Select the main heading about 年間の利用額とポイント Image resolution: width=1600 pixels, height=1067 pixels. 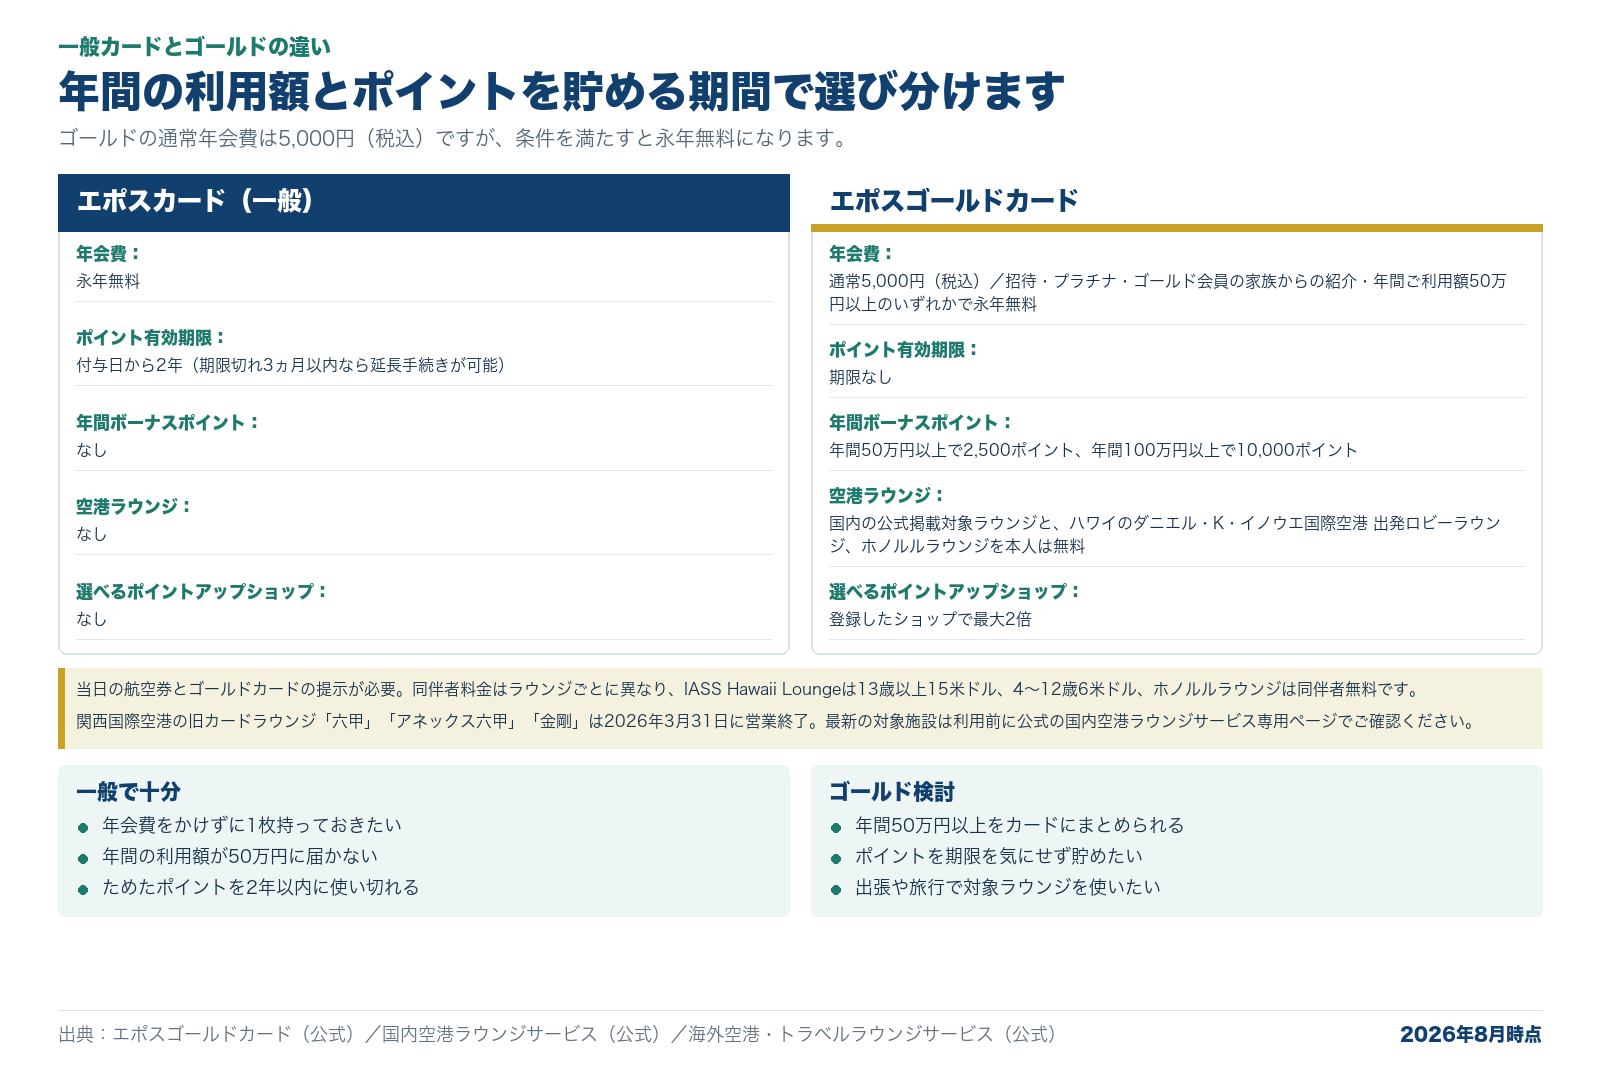tap(561, 91)
